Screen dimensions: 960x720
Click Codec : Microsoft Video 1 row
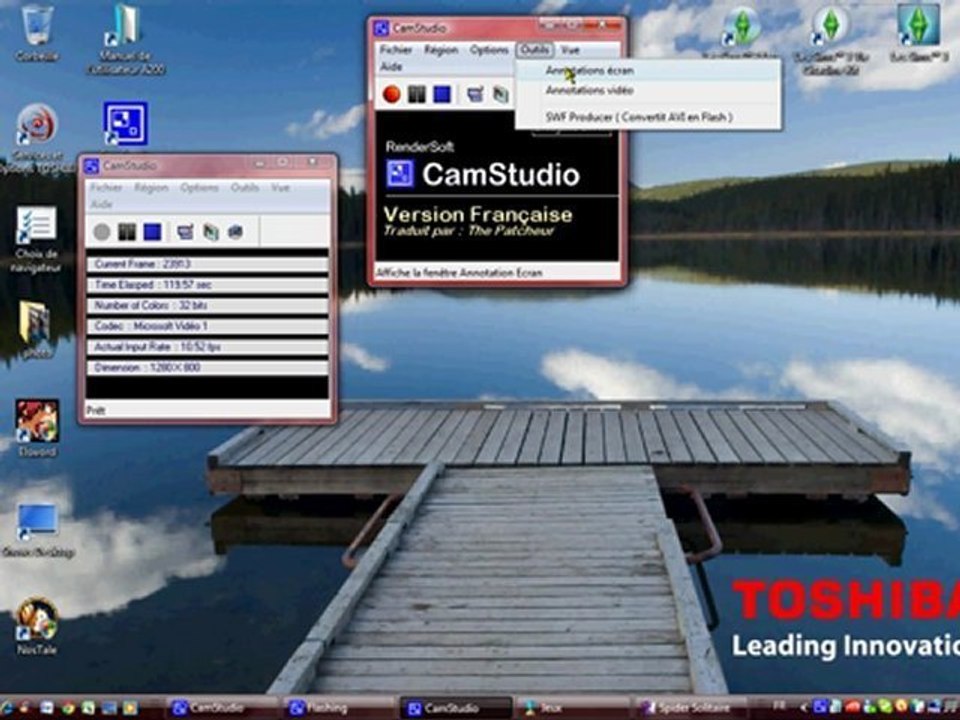(208, 326)
